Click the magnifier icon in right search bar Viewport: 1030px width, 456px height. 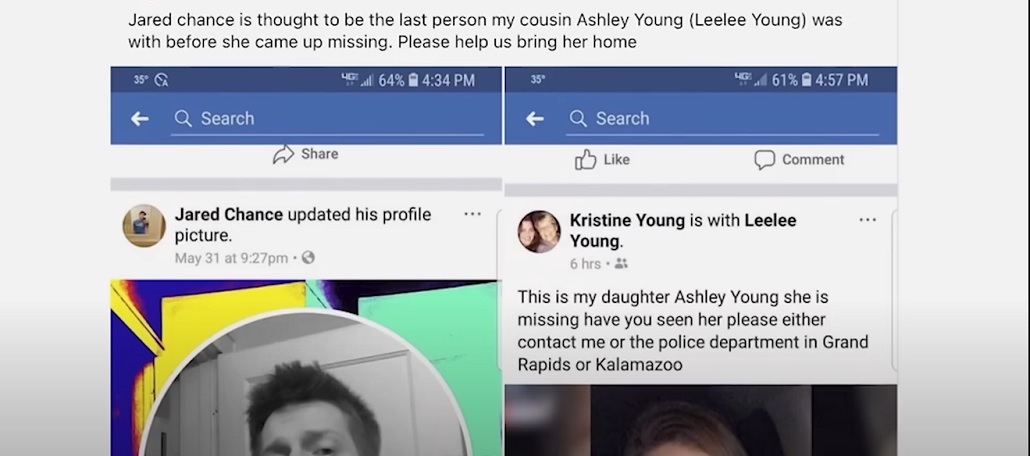pyautogui.click(x=578, y=118)
